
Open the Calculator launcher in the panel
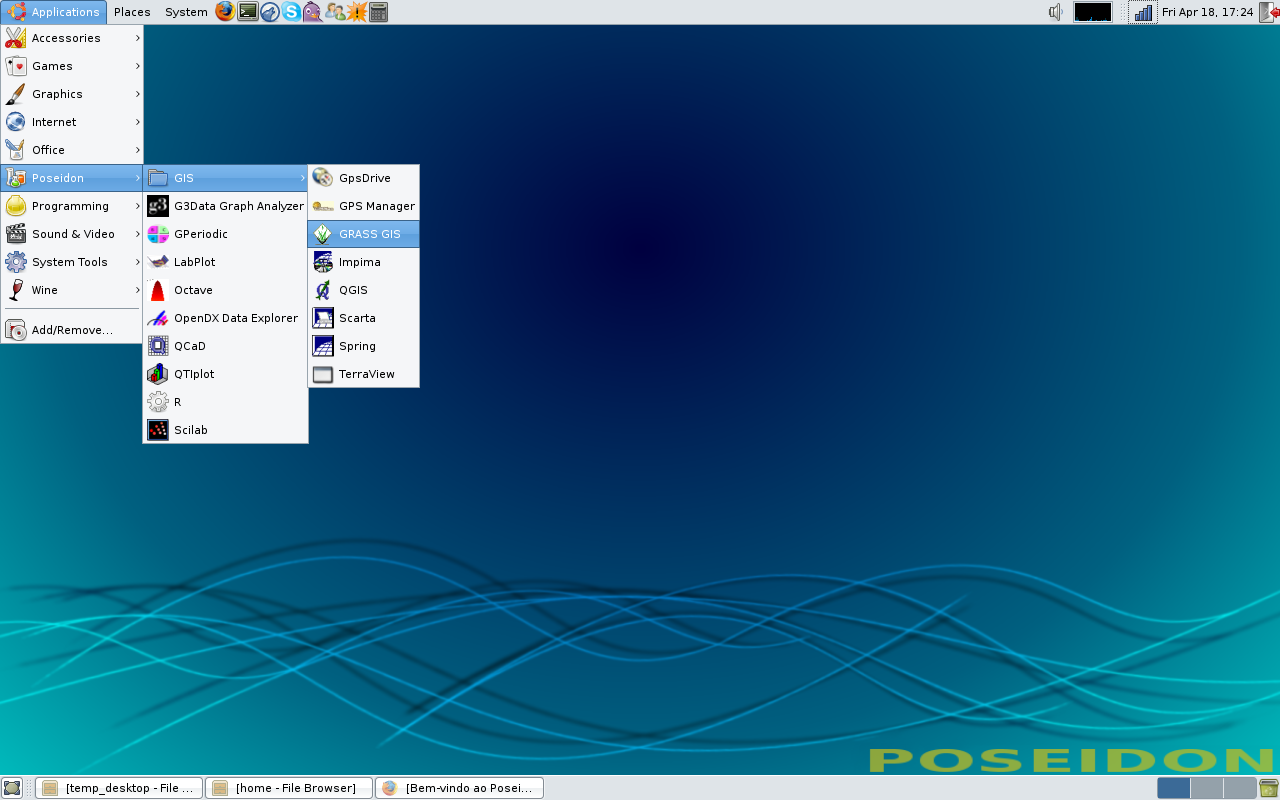tap(378, 12)
